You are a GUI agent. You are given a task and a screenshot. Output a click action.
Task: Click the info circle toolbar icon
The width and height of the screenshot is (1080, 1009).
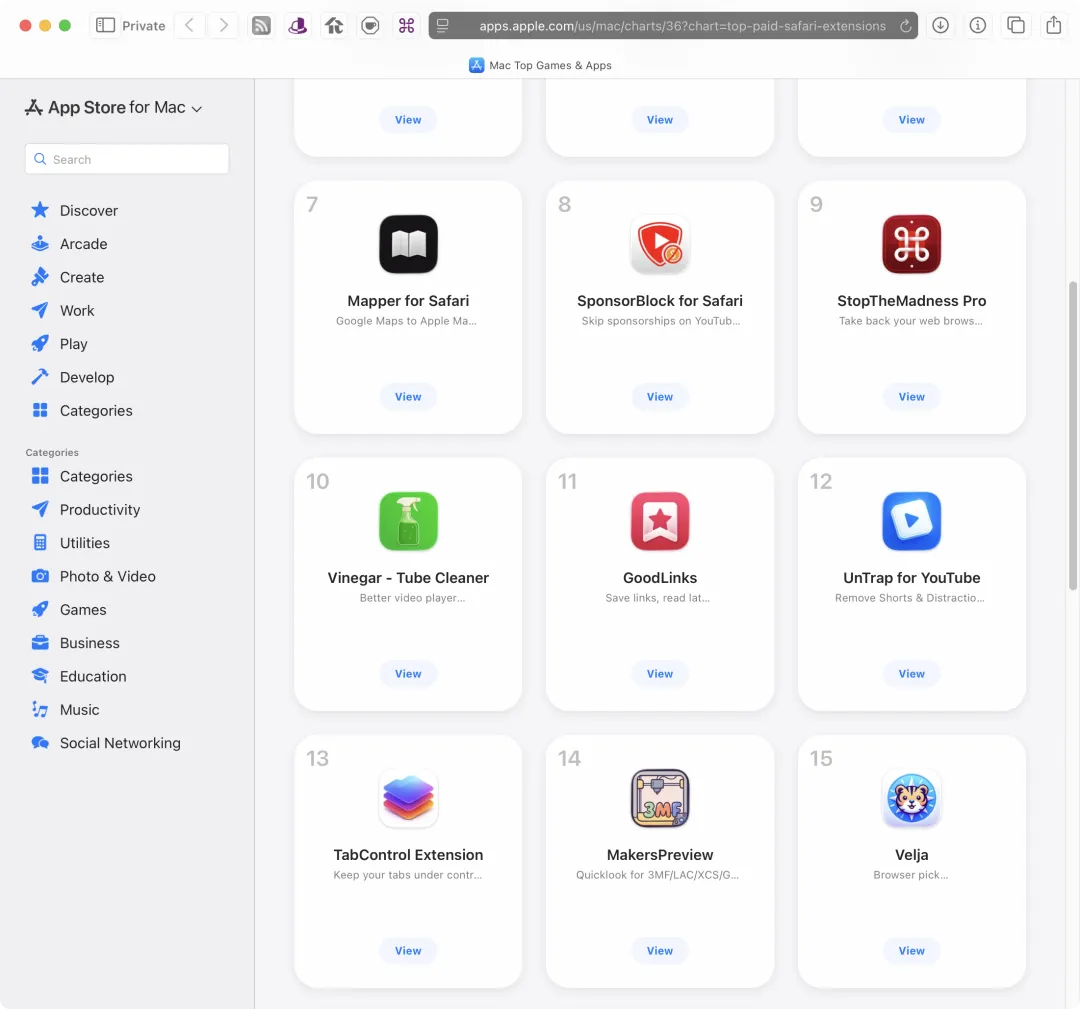(x=977, y=25)
